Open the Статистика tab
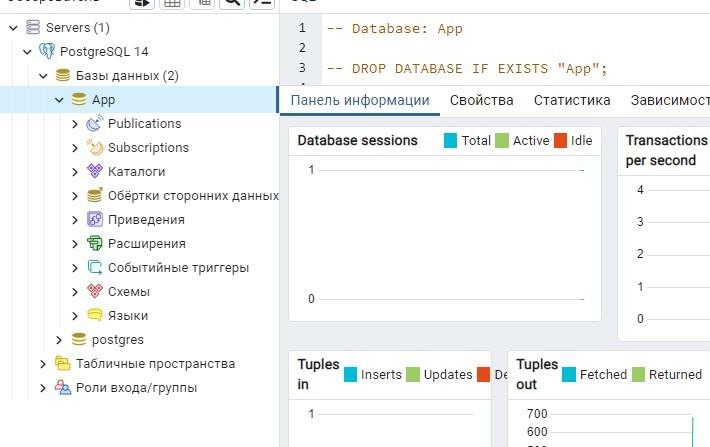The width and height of the screenshot is (710, 447). click(572, 100)
